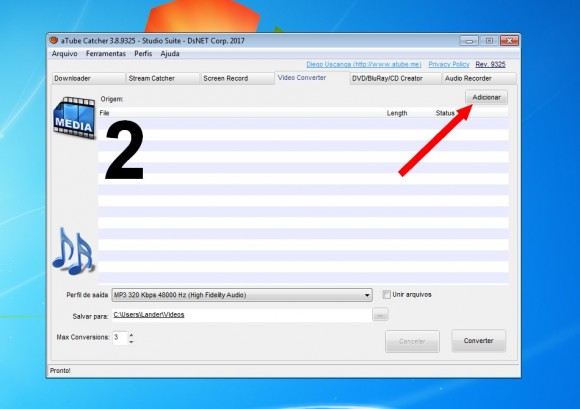Switch to the Downloader tab

pyautogui.click(x=88, y=78)
